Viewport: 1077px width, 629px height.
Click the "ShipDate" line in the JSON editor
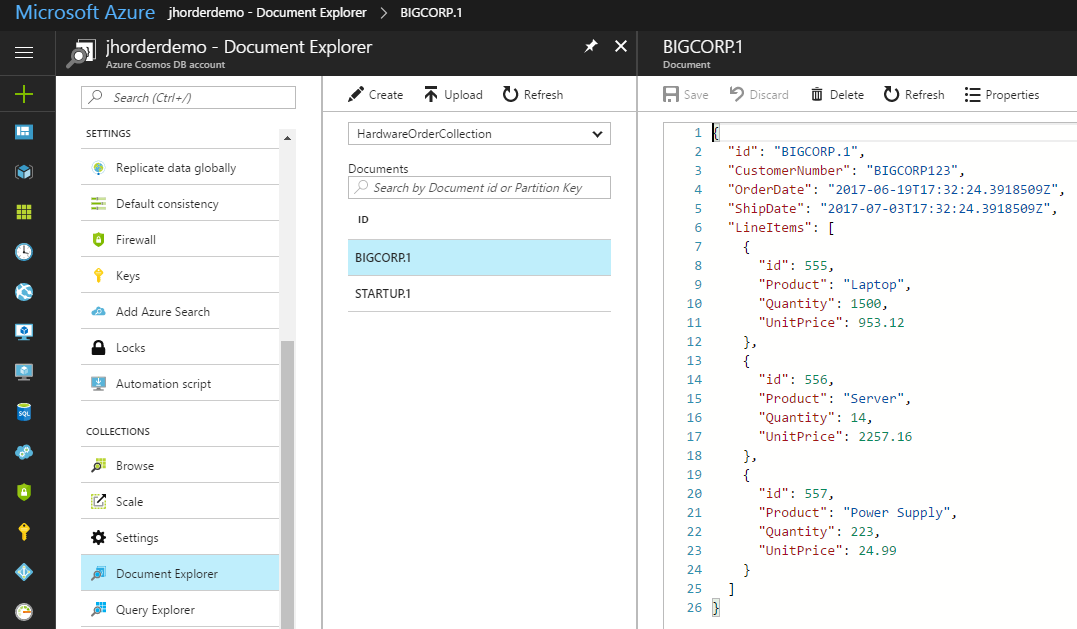(x=892, y=209)
